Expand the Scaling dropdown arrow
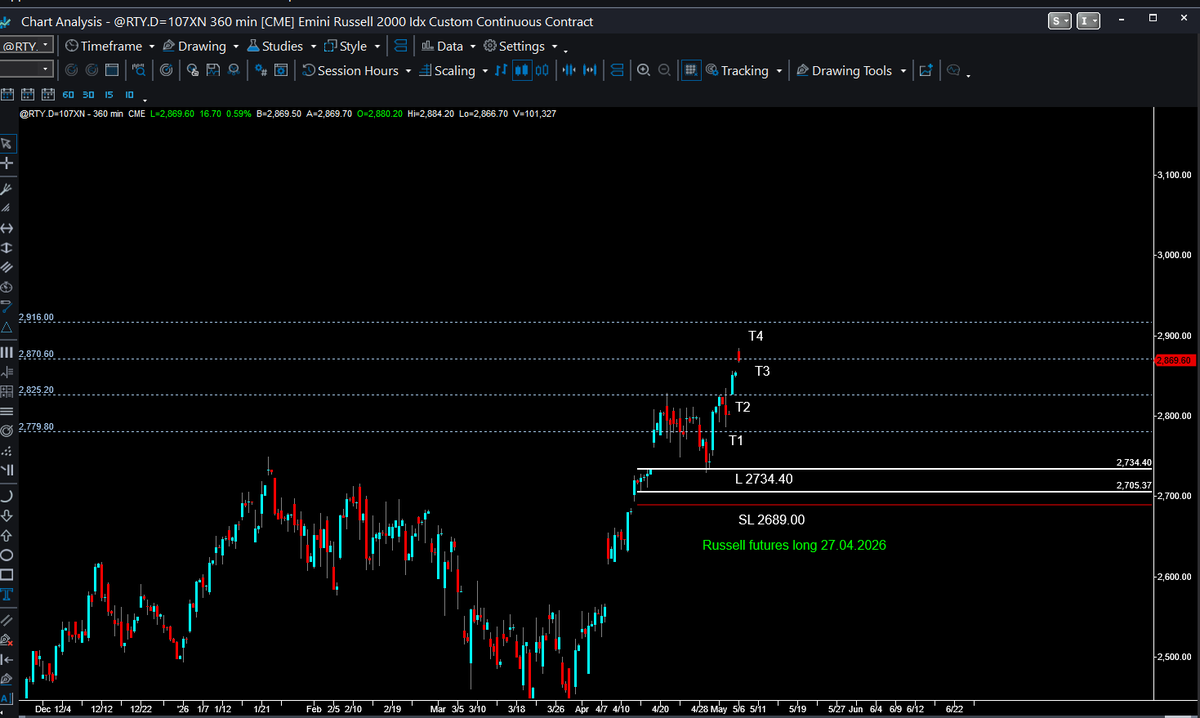Viewport: 1200px width, 718px height. tap(485, 71)
